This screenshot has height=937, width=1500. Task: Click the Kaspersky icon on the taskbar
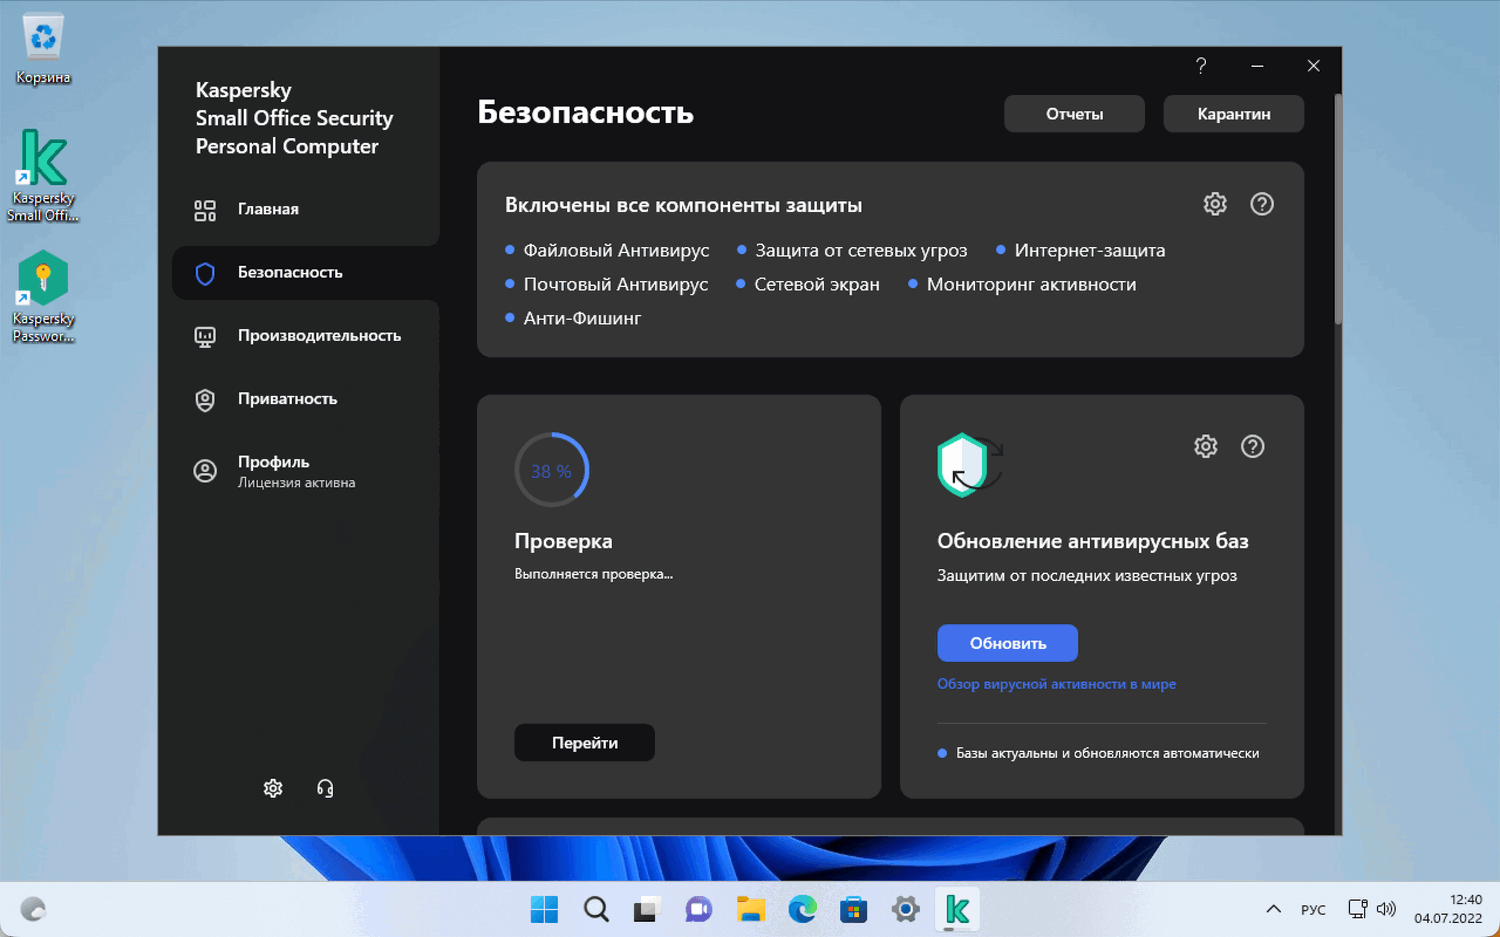coord(957,909)
